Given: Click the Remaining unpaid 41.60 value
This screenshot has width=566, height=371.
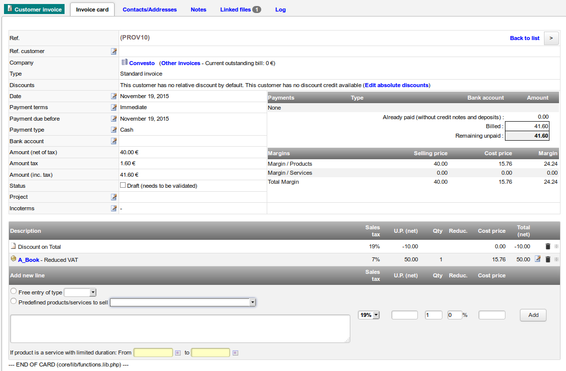Looking at the screenshot, I should coord(541,136).
